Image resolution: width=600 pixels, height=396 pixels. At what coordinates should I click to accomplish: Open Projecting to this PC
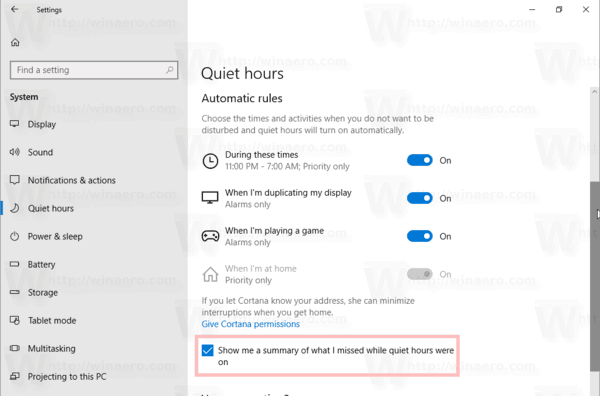[67, 377]
